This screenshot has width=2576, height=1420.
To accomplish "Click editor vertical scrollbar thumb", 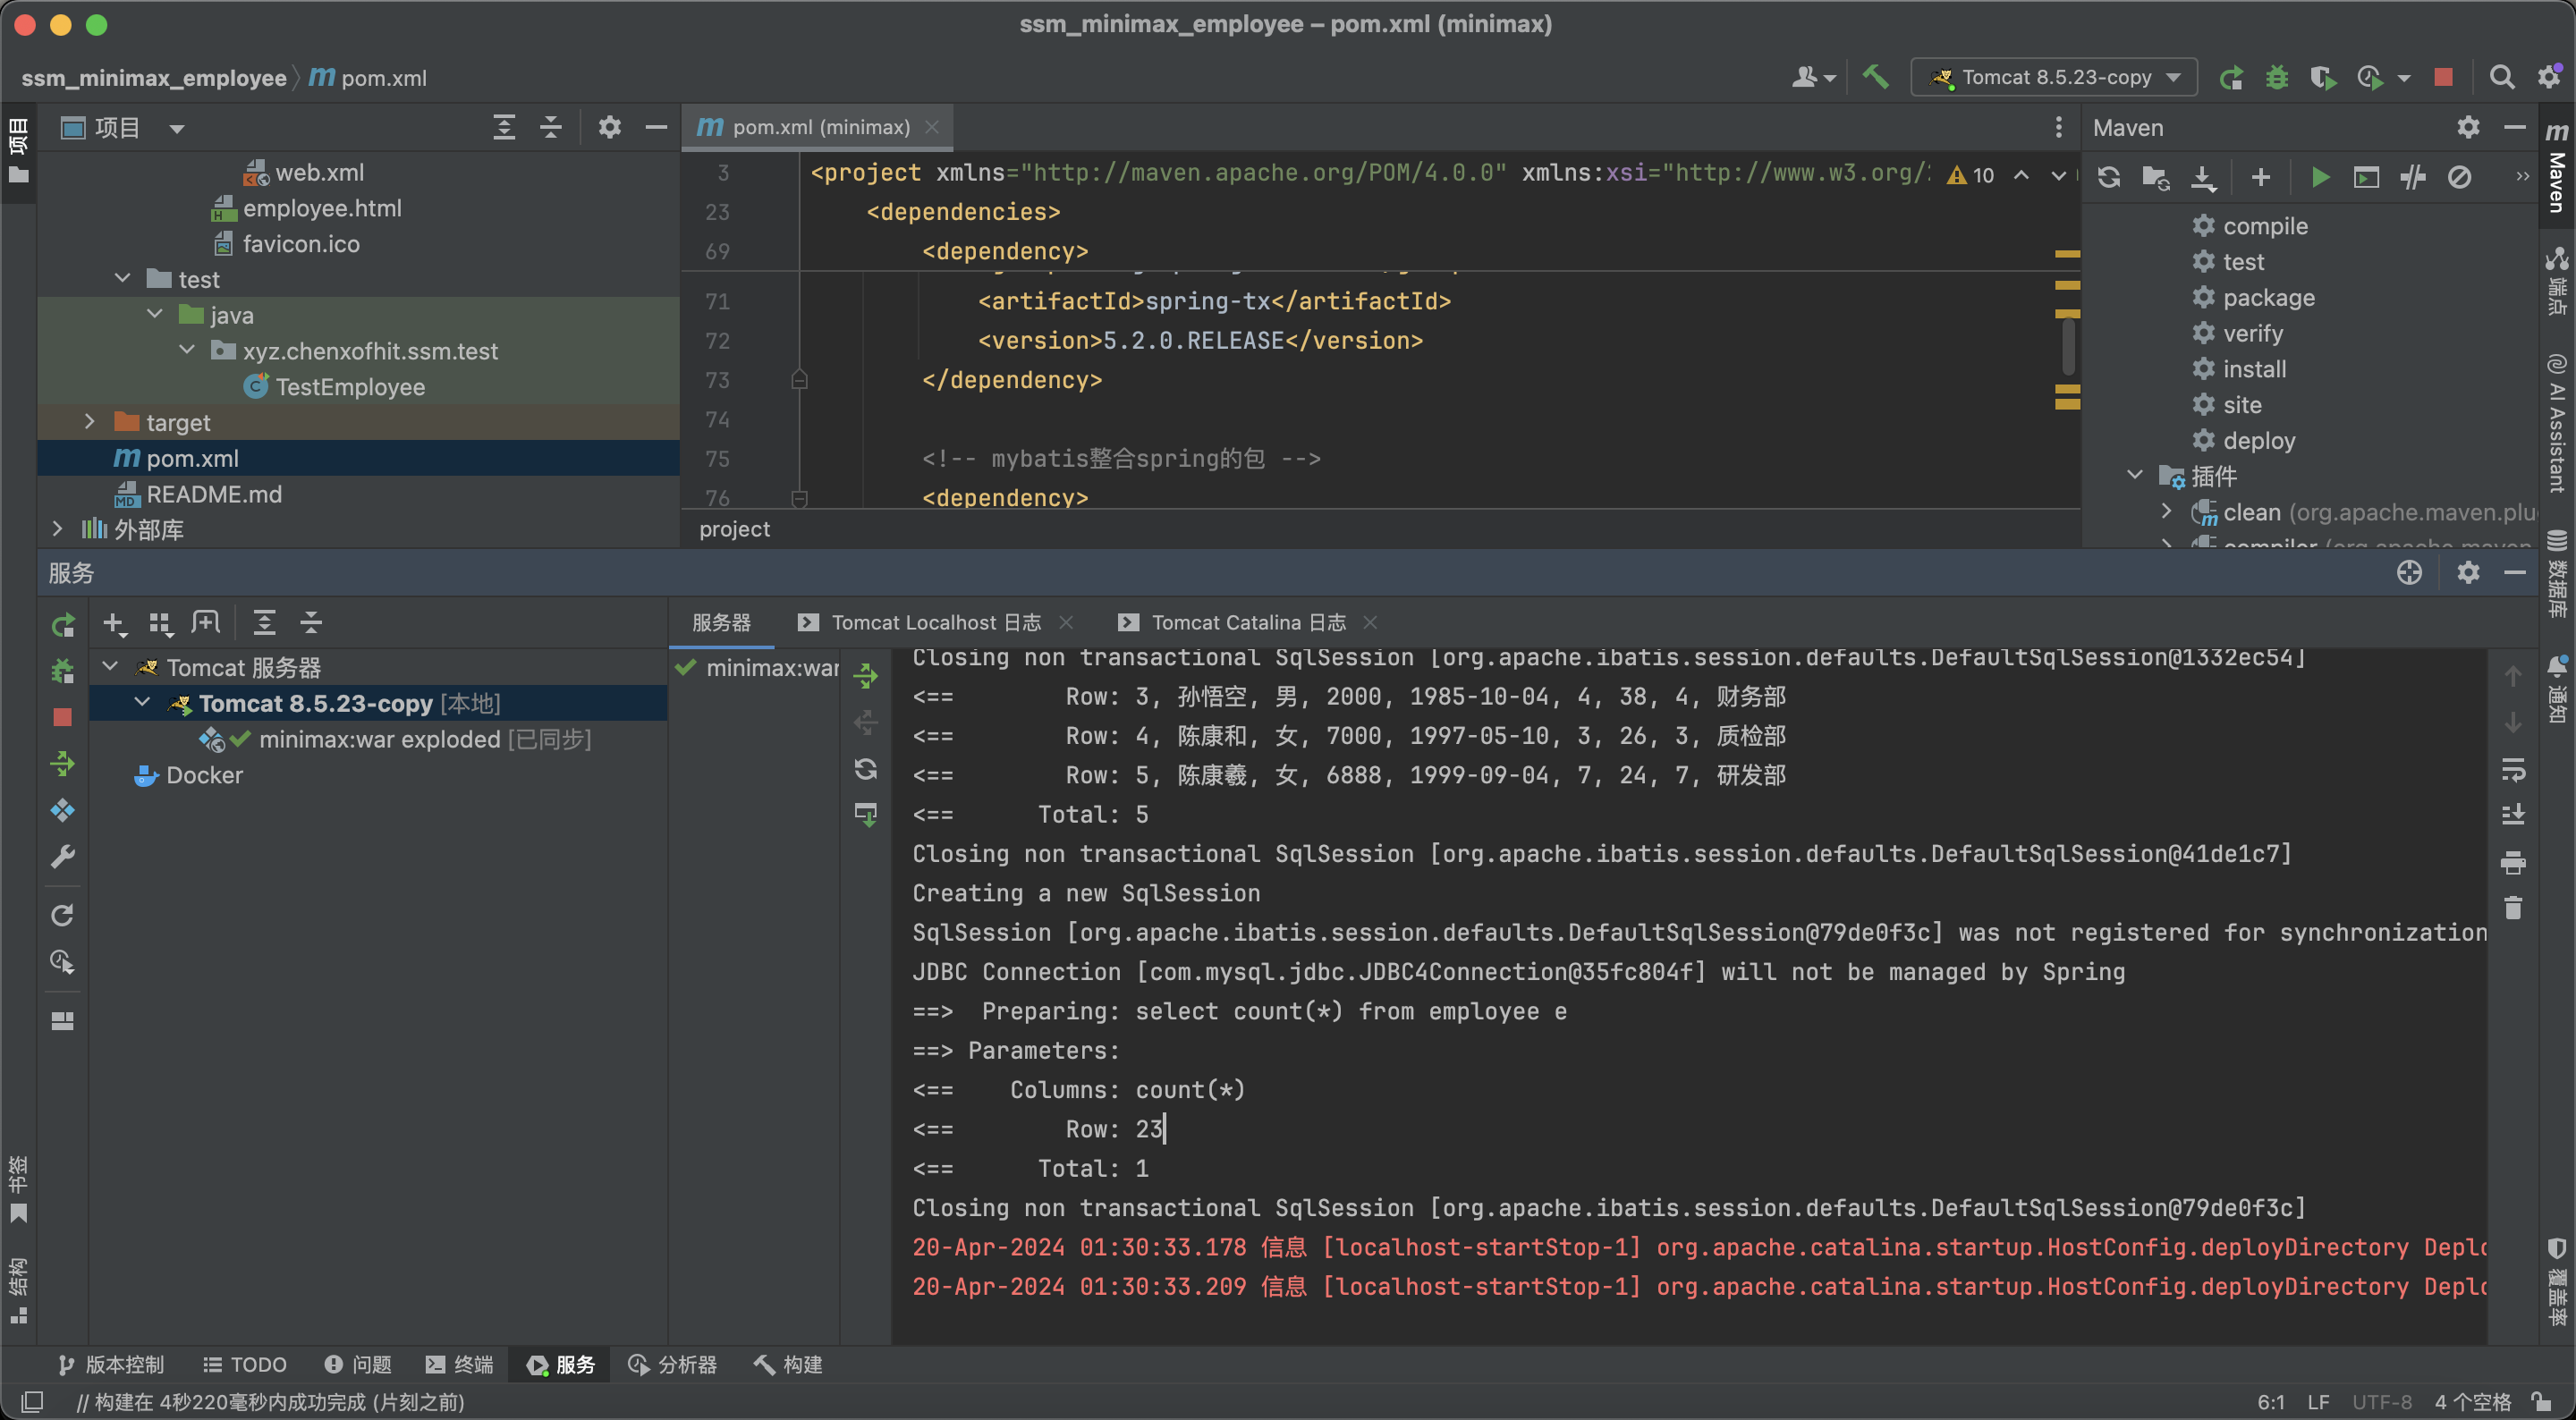I will click(2067, 345).
